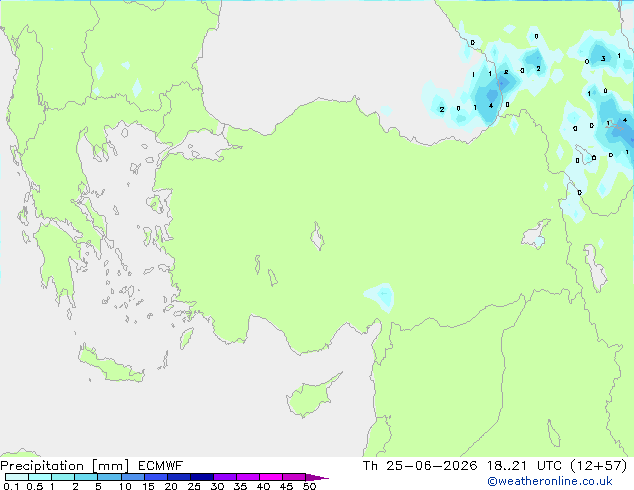
Task: Click the '(12+57)' forecast run text
Action: tap(599, 466)
